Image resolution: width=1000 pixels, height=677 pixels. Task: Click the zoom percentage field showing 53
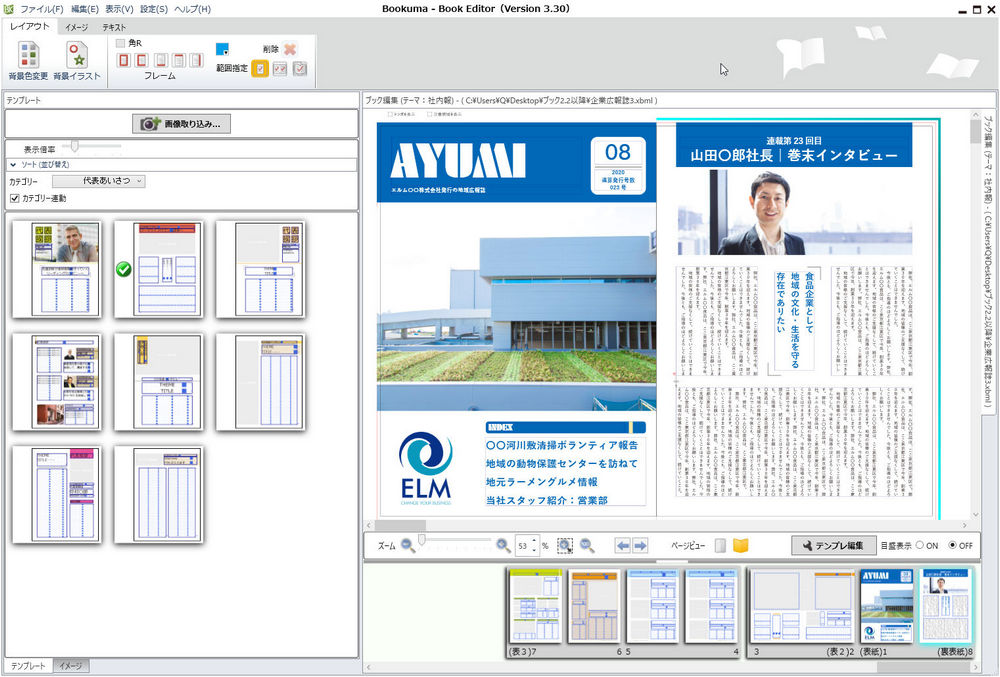[522, 546]
